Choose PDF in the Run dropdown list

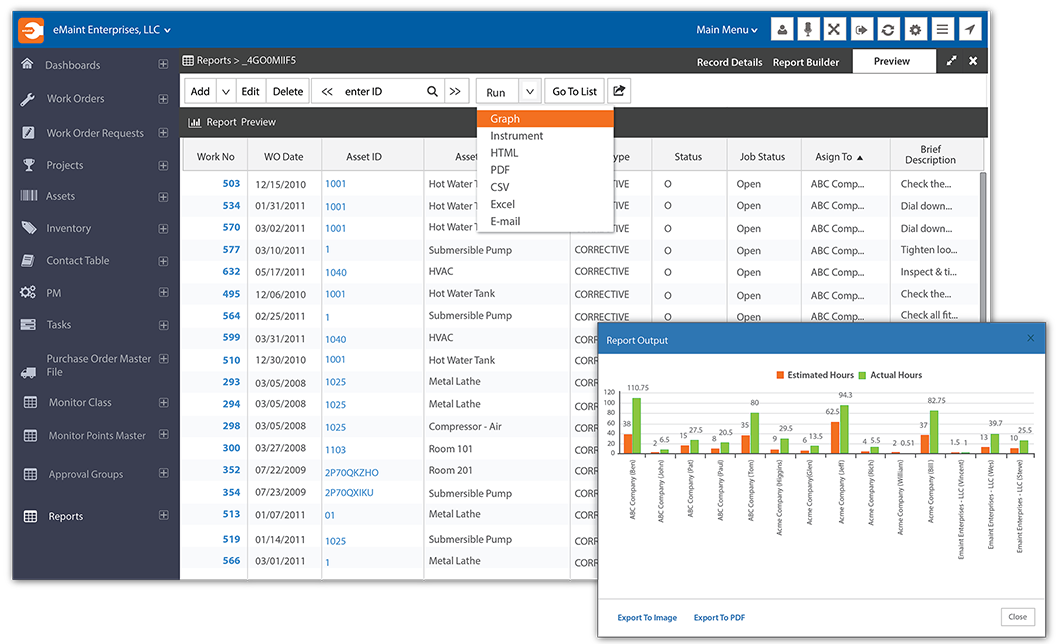coord(500,170)
